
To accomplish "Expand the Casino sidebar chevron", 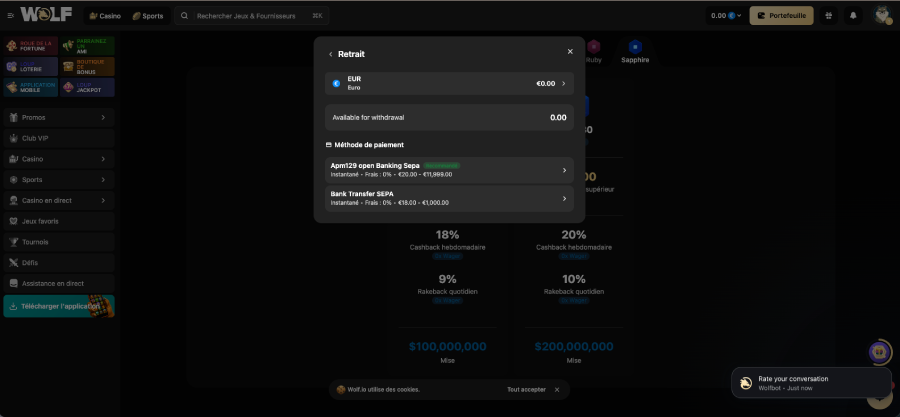I will click(x=103, y=159).
